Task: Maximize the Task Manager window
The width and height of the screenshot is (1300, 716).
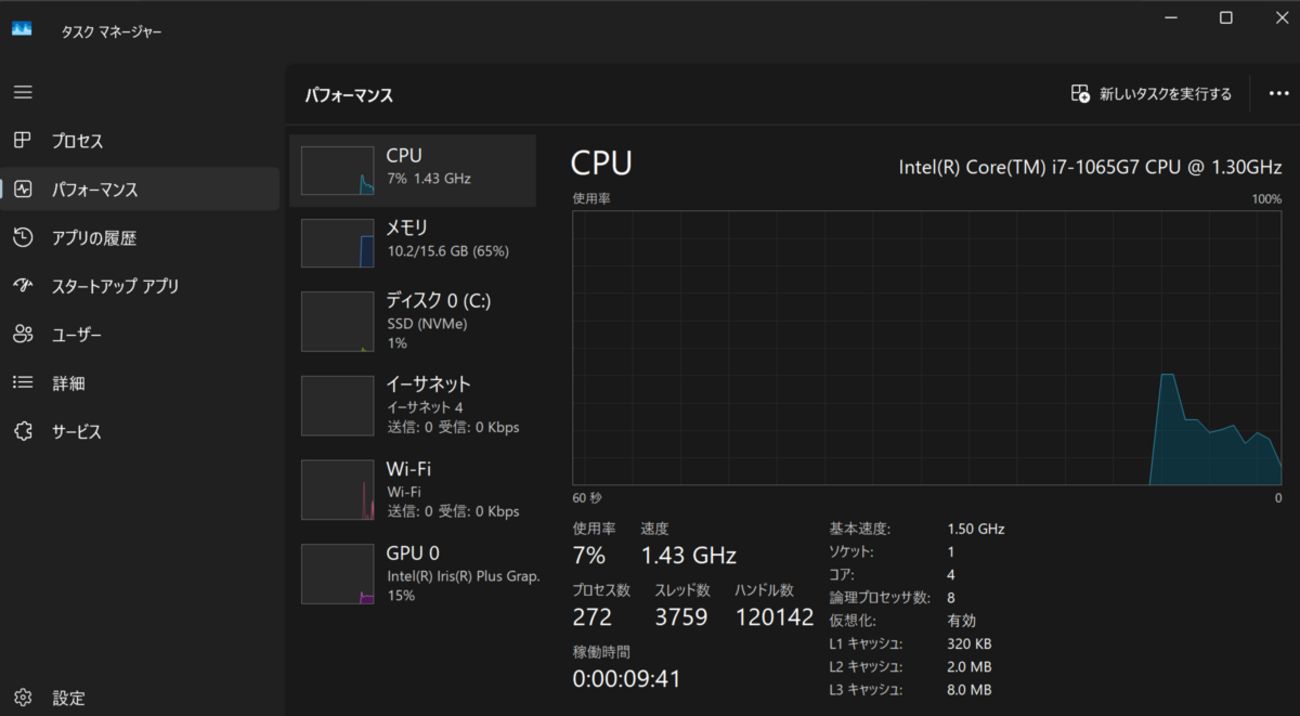Action: pyautogui.click(x=1226, y=18)
